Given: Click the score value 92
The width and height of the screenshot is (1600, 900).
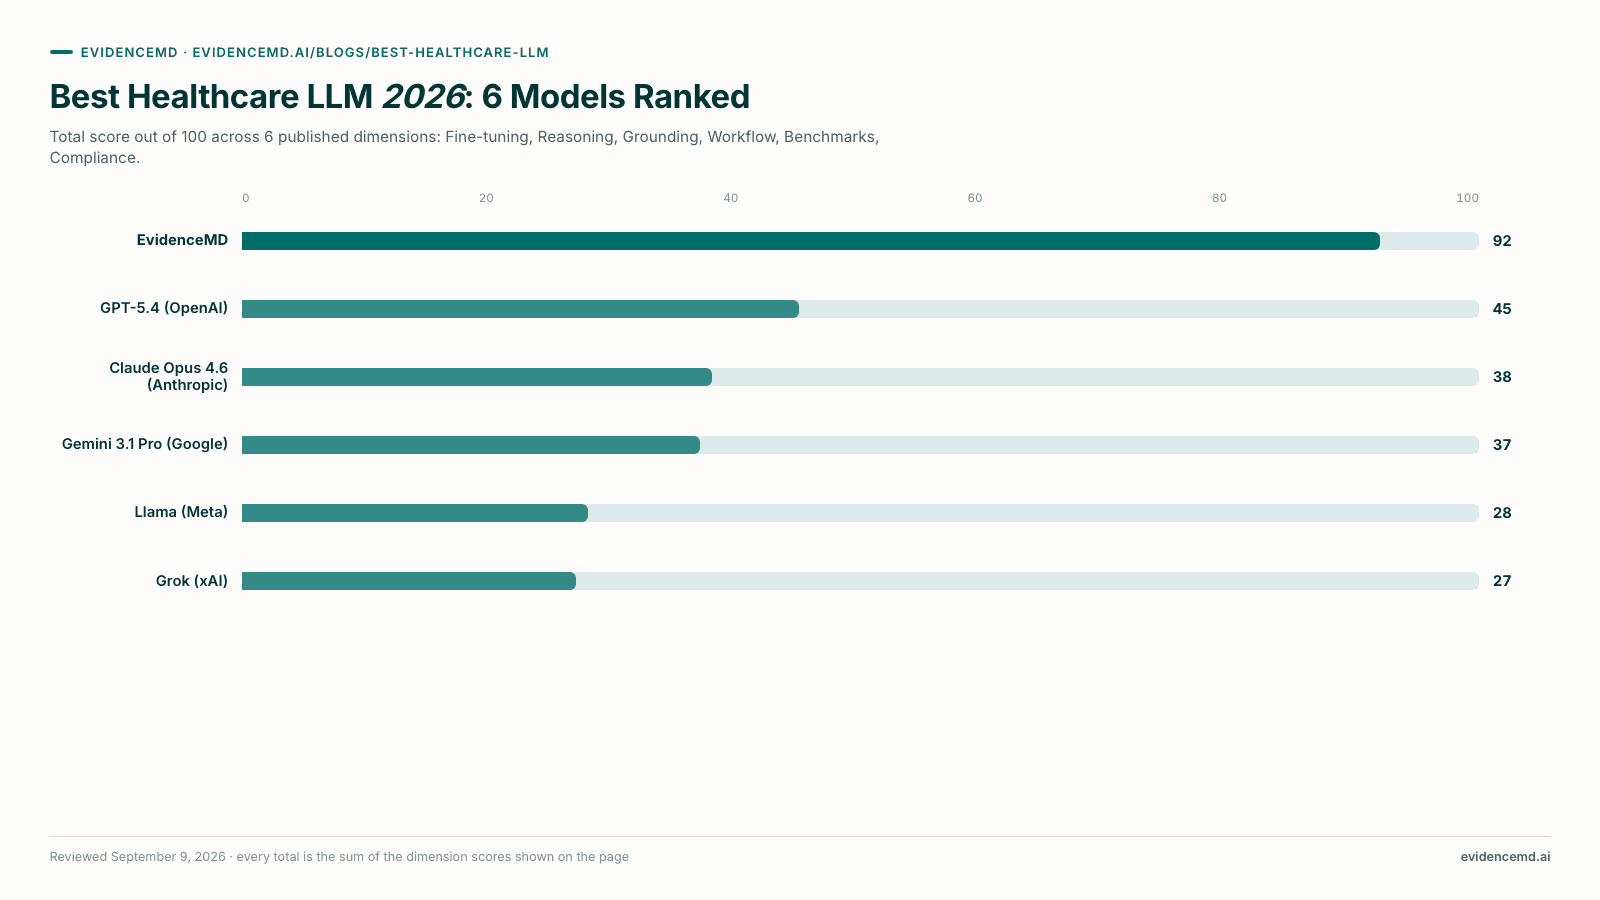Looking at the screenshot, I should [1502, 241].
